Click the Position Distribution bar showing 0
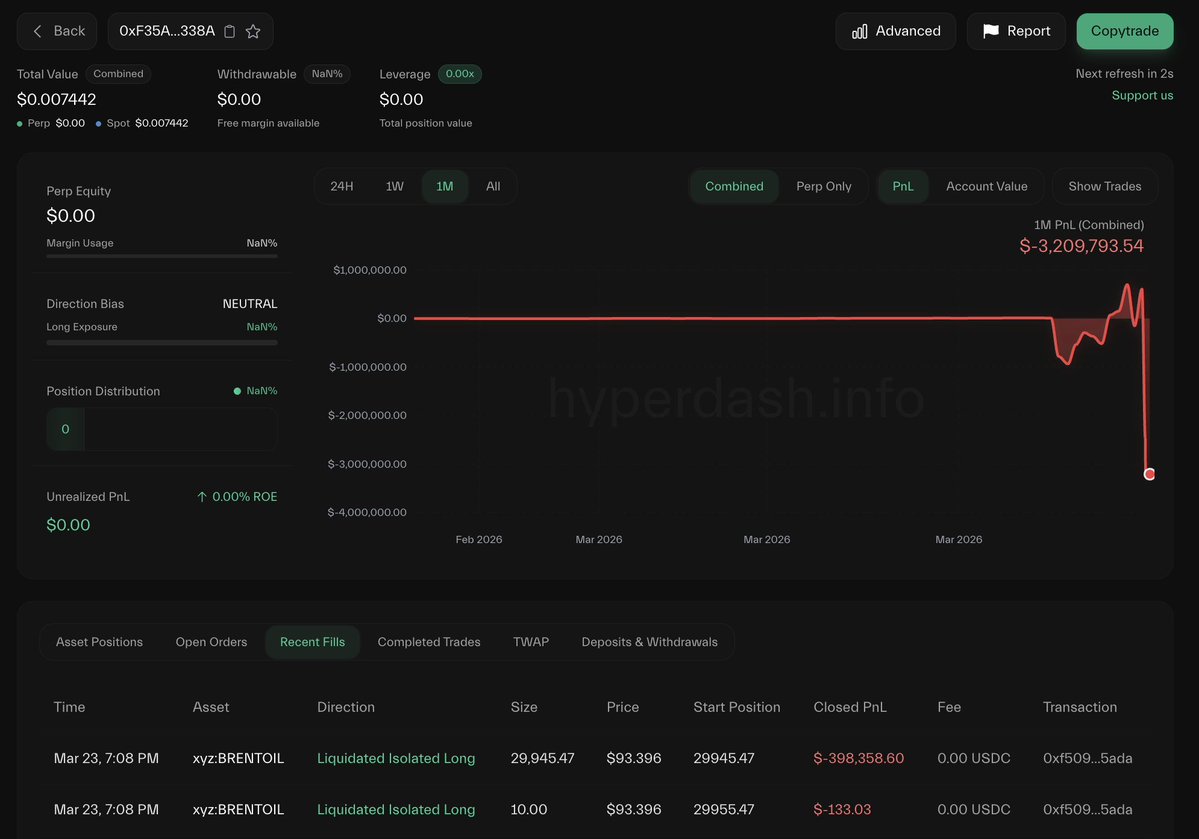1199x839 pixels. click(x=161, y=429)
